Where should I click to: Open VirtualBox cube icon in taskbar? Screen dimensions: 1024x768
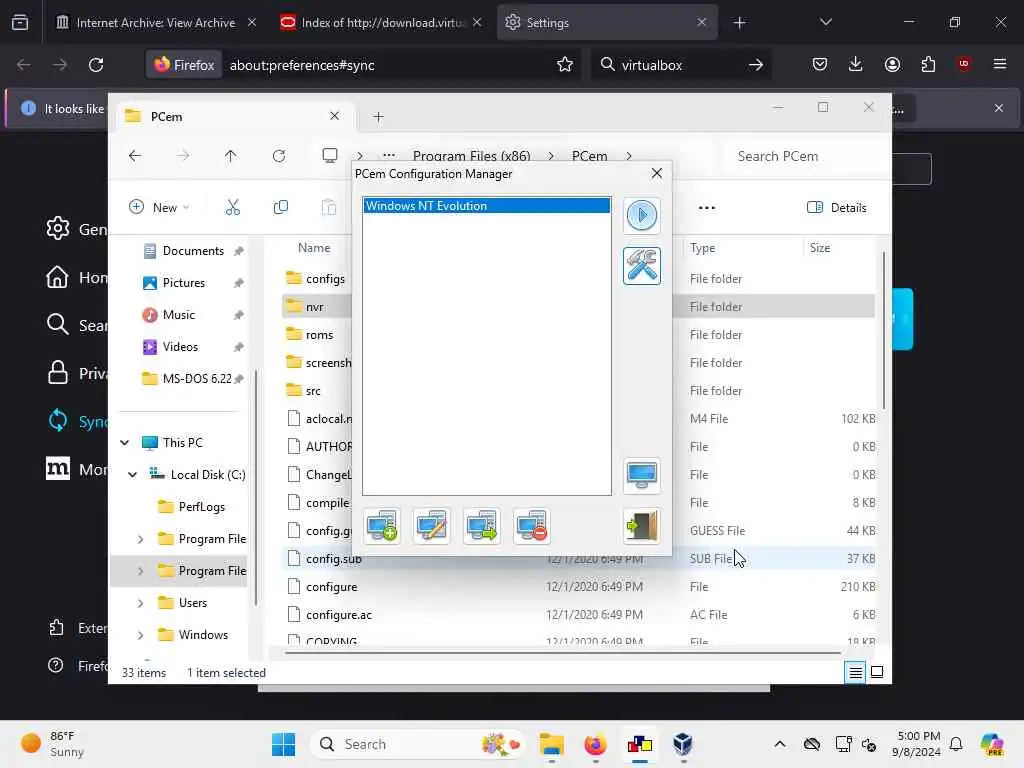tap(682, 744)
